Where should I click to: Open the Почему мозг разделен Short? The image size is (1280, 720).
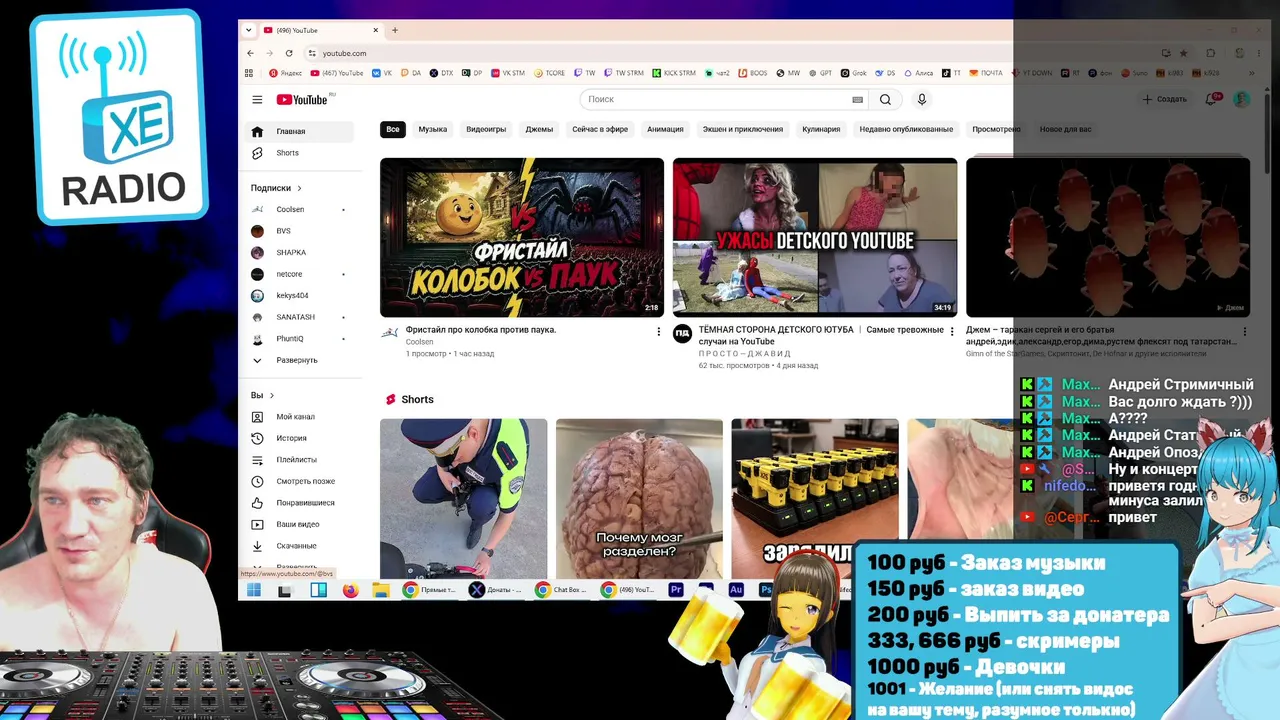pos(639,498)
